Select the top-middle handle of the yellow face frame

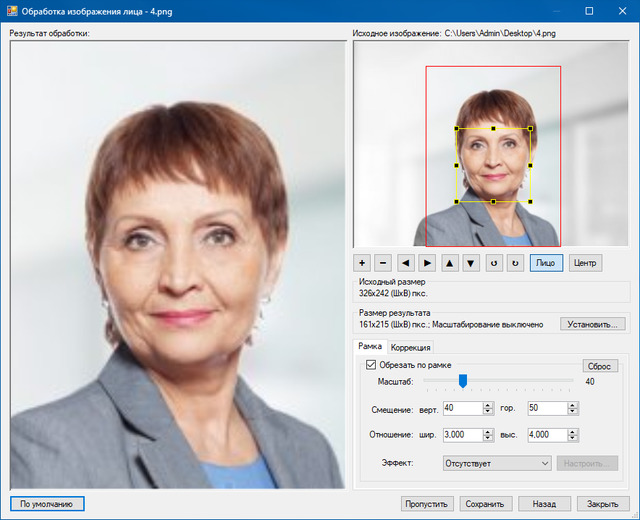493,129
